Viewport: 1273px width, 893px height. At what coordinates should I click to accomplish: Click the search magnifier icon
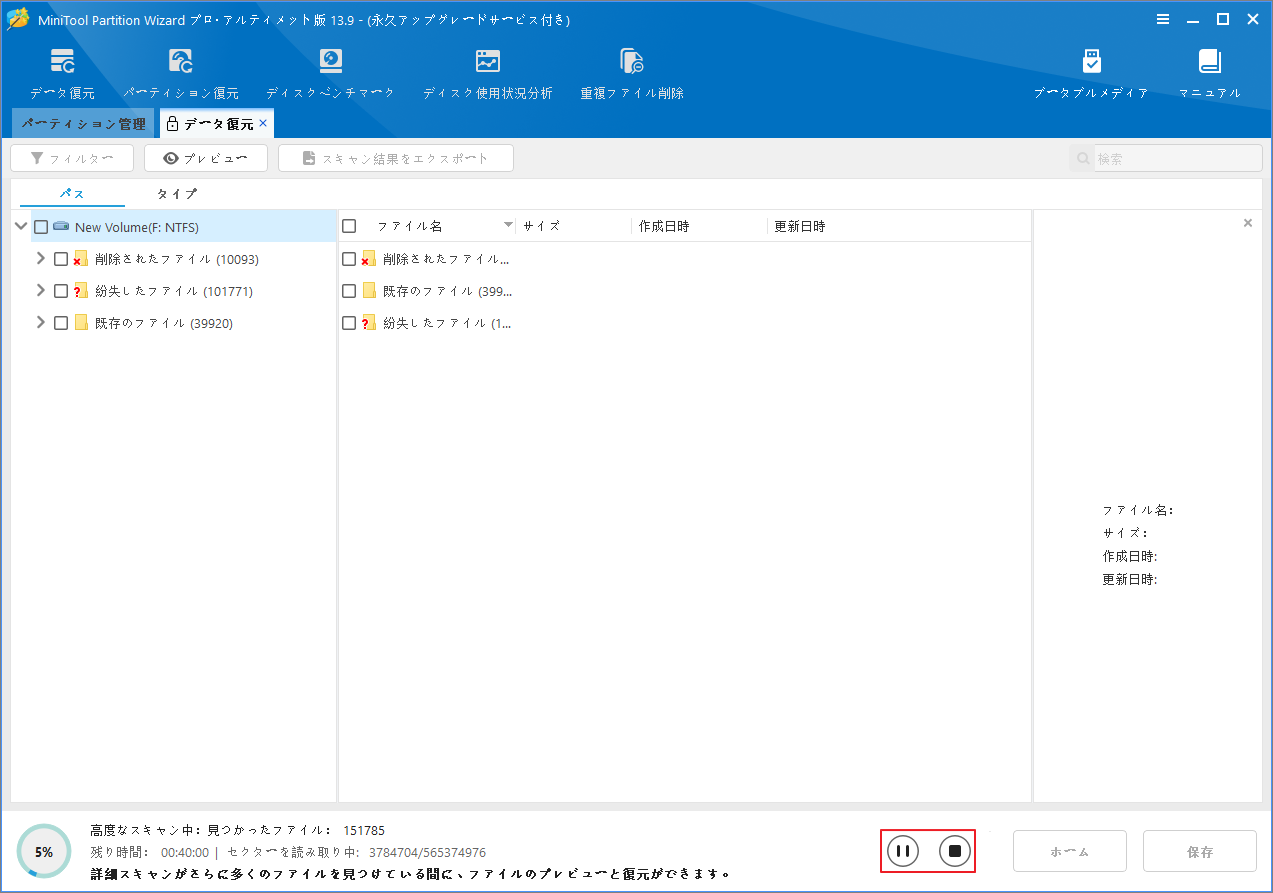pyautogui.click(x=1082, y=158)
